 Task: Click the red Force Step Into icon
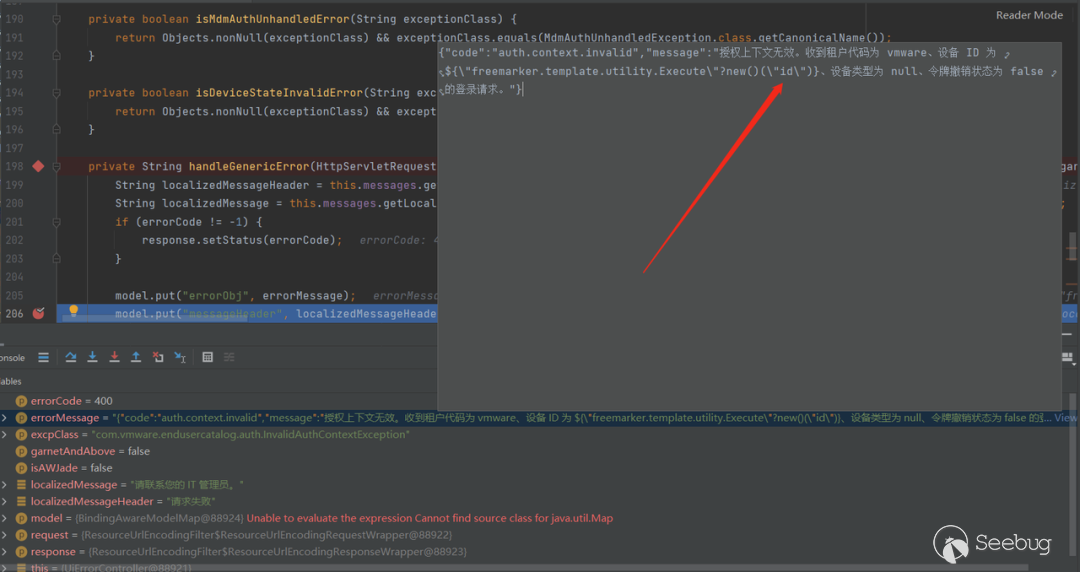pyautogui.click(x=114, y=357)
